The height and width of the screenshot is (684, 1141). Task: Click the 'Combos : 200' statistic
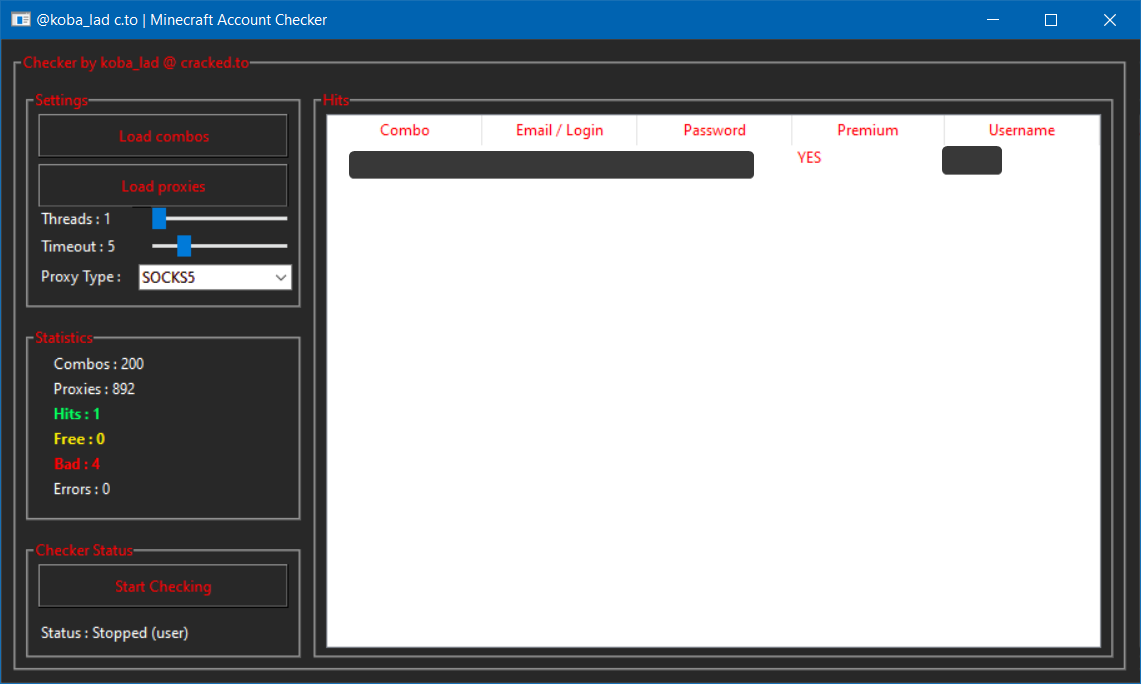[98, 364]
